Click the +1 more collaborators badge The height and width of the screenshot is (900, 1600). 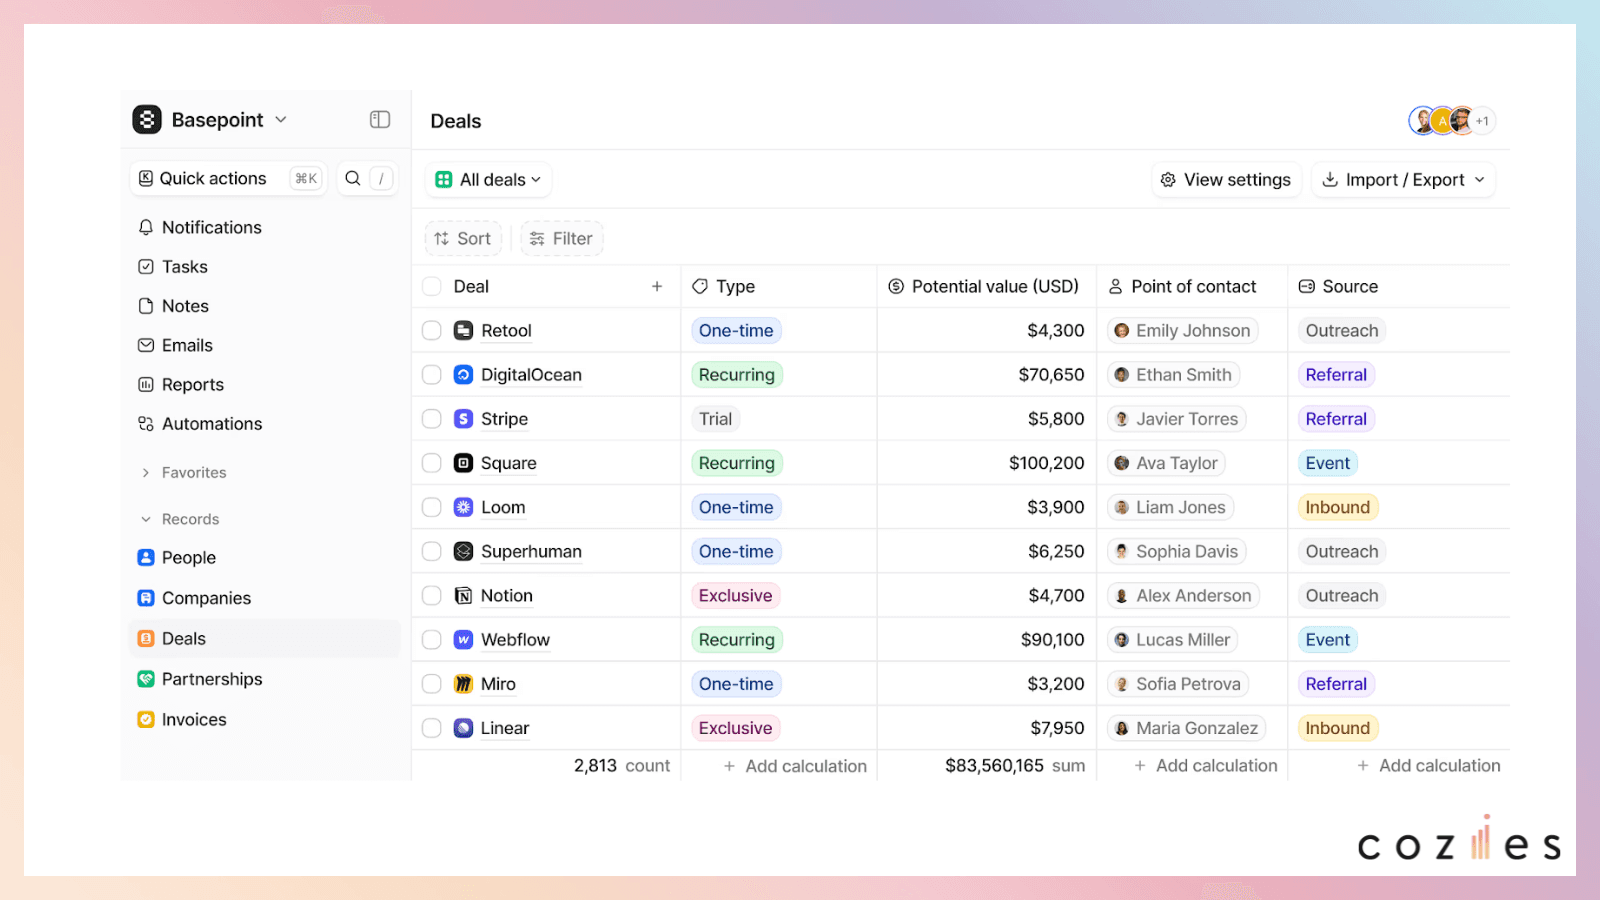(1483, 121)
